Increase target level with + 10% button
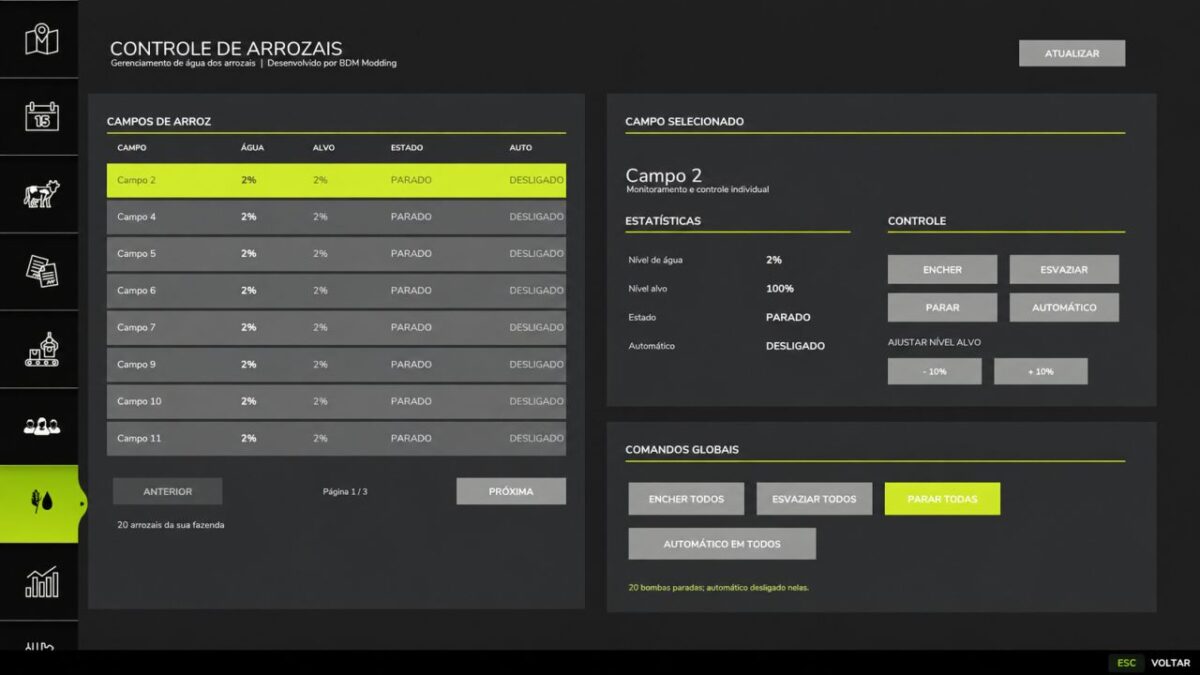 (x=1040, y=371)
